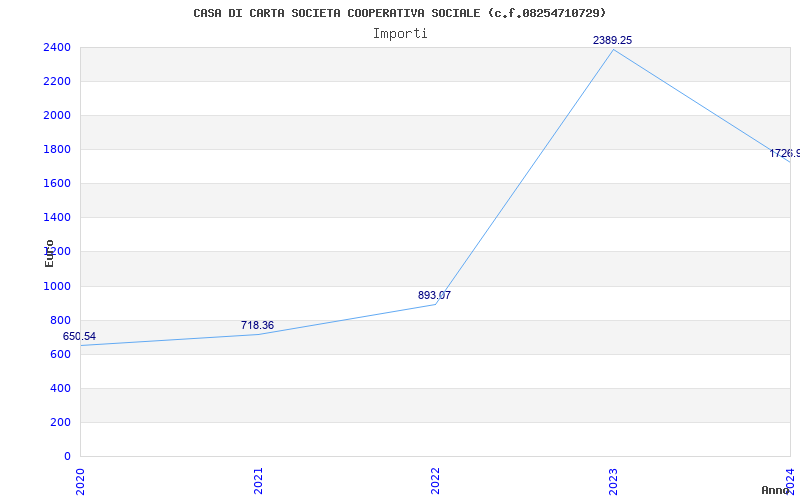The width and height of the screenshot is (800, 500).
Task: Click the 2022 x-axis label
Action: point(435,481)
